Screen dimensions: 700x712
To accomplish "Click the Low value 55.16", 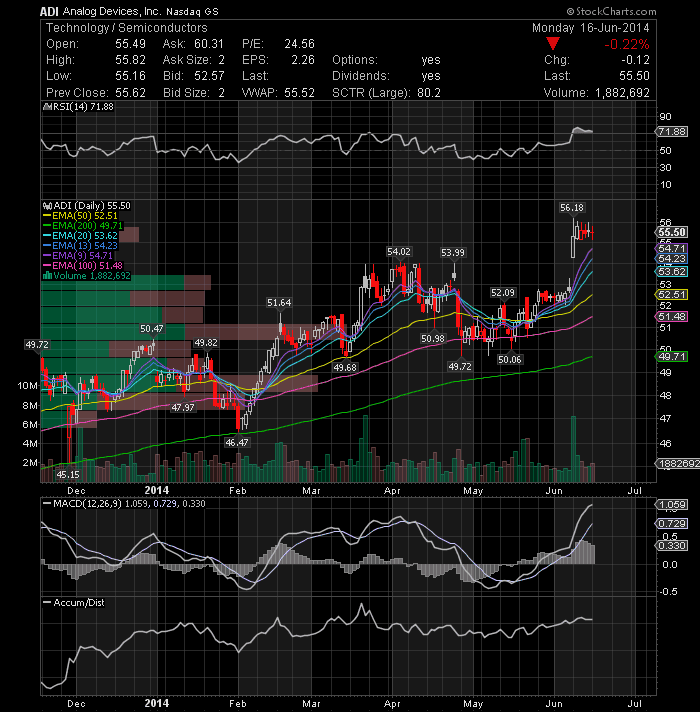I will [x=130, y=76].
